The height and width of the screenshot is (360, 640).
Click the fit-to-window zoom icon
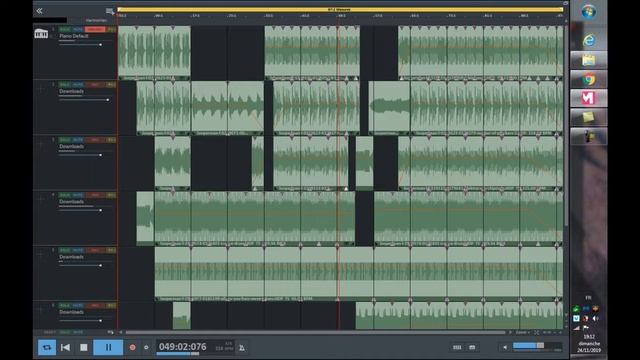[536, 332]
